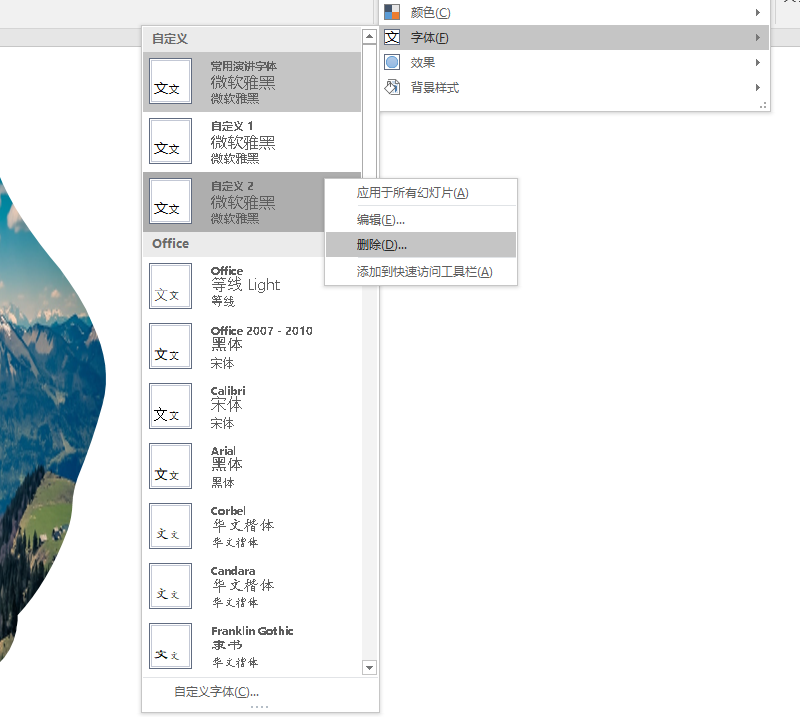Screen dimensions: 800x717
Task: Click the 背景样式 paint bucket icon
Action: tap(392, 87)
